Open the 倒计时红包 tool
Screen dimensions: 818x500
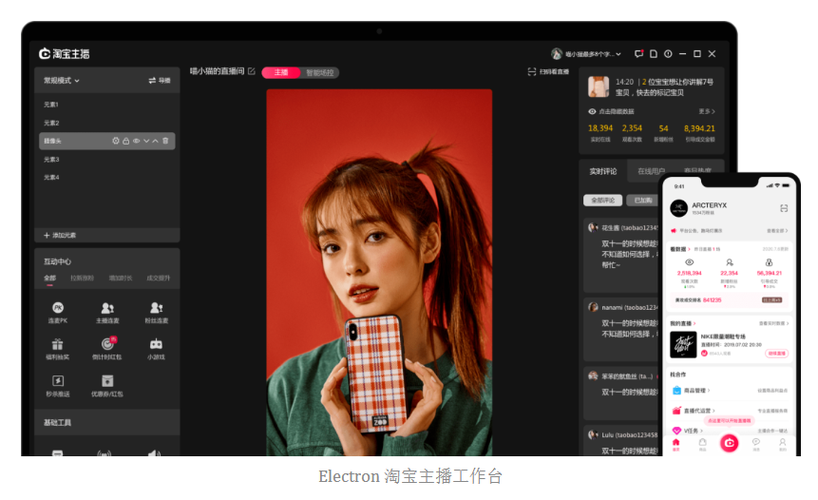[107, 349]
